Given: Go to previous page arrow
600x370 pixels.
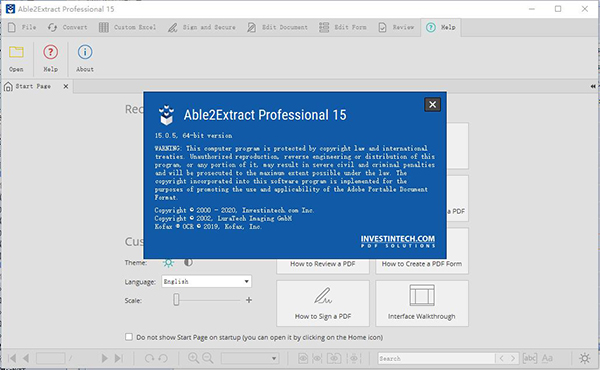Looking at the screenshot, I should click(x=26, y=358).
